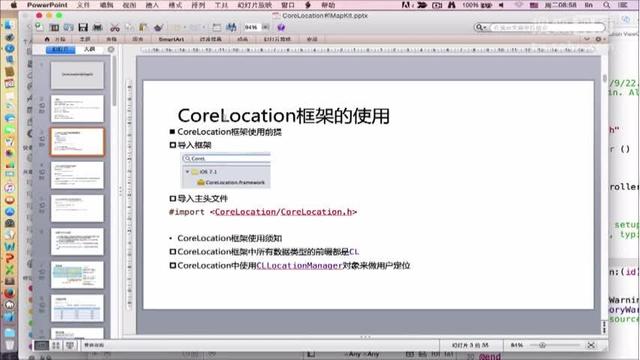Click the Cut scissors icon
This screenshot has width=640, height=360.
[115, 28]
